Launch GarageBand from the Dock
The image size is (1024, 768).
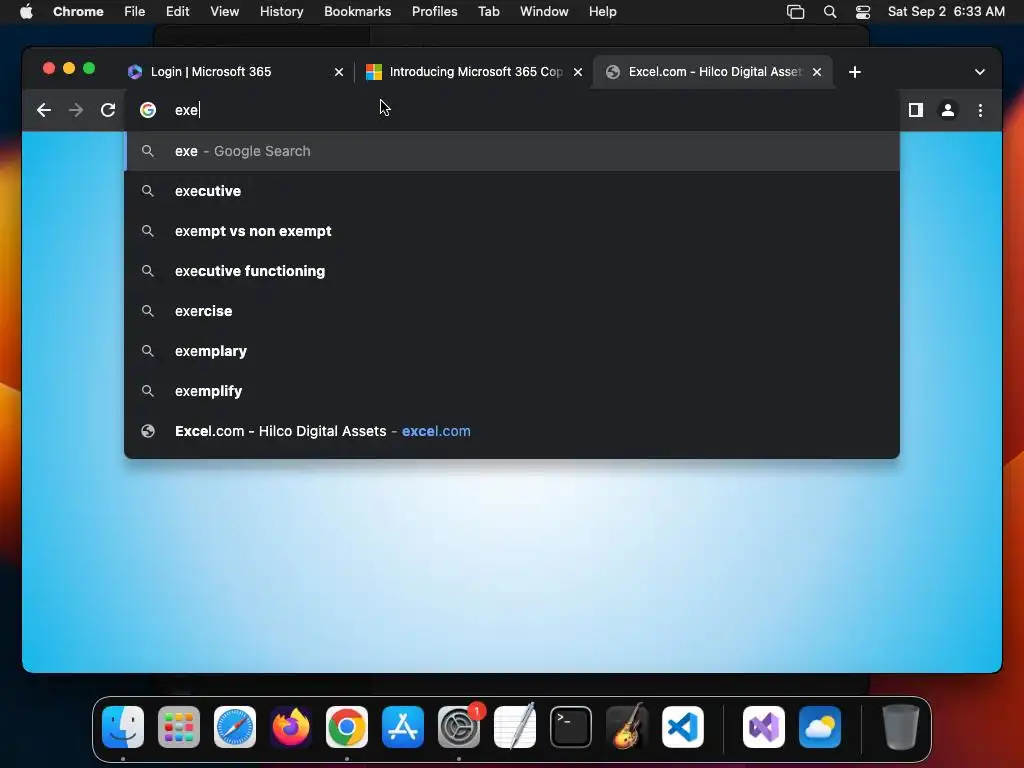(627, 727)
